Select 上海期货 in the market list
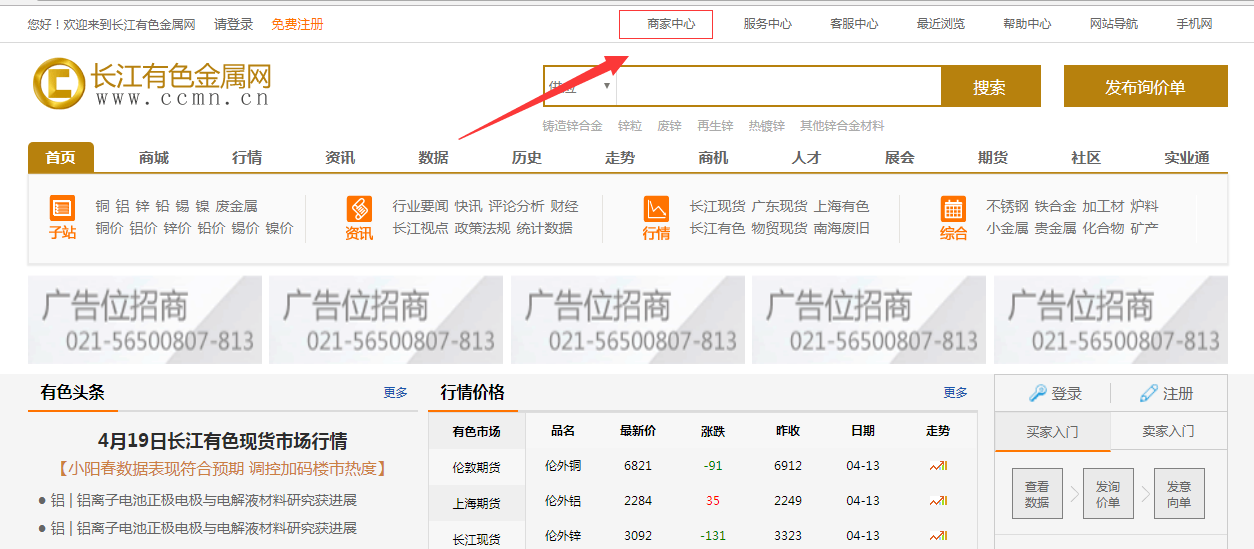 476,503
